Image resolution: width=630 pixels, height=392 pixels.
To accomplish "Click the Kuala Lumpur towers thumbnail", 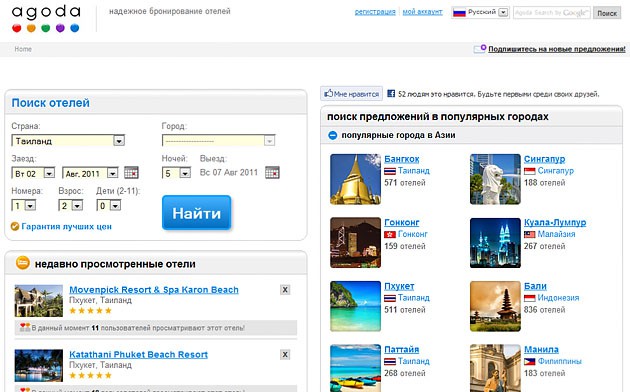I will (495, 243).
